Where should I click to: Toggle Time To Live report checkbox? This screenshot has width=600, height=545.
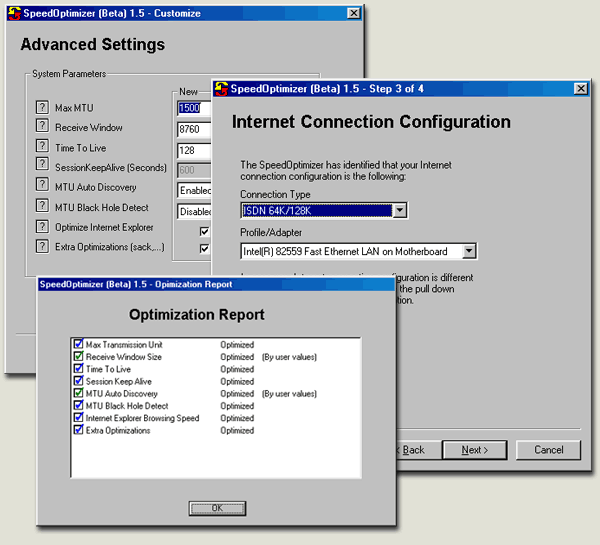78,368
